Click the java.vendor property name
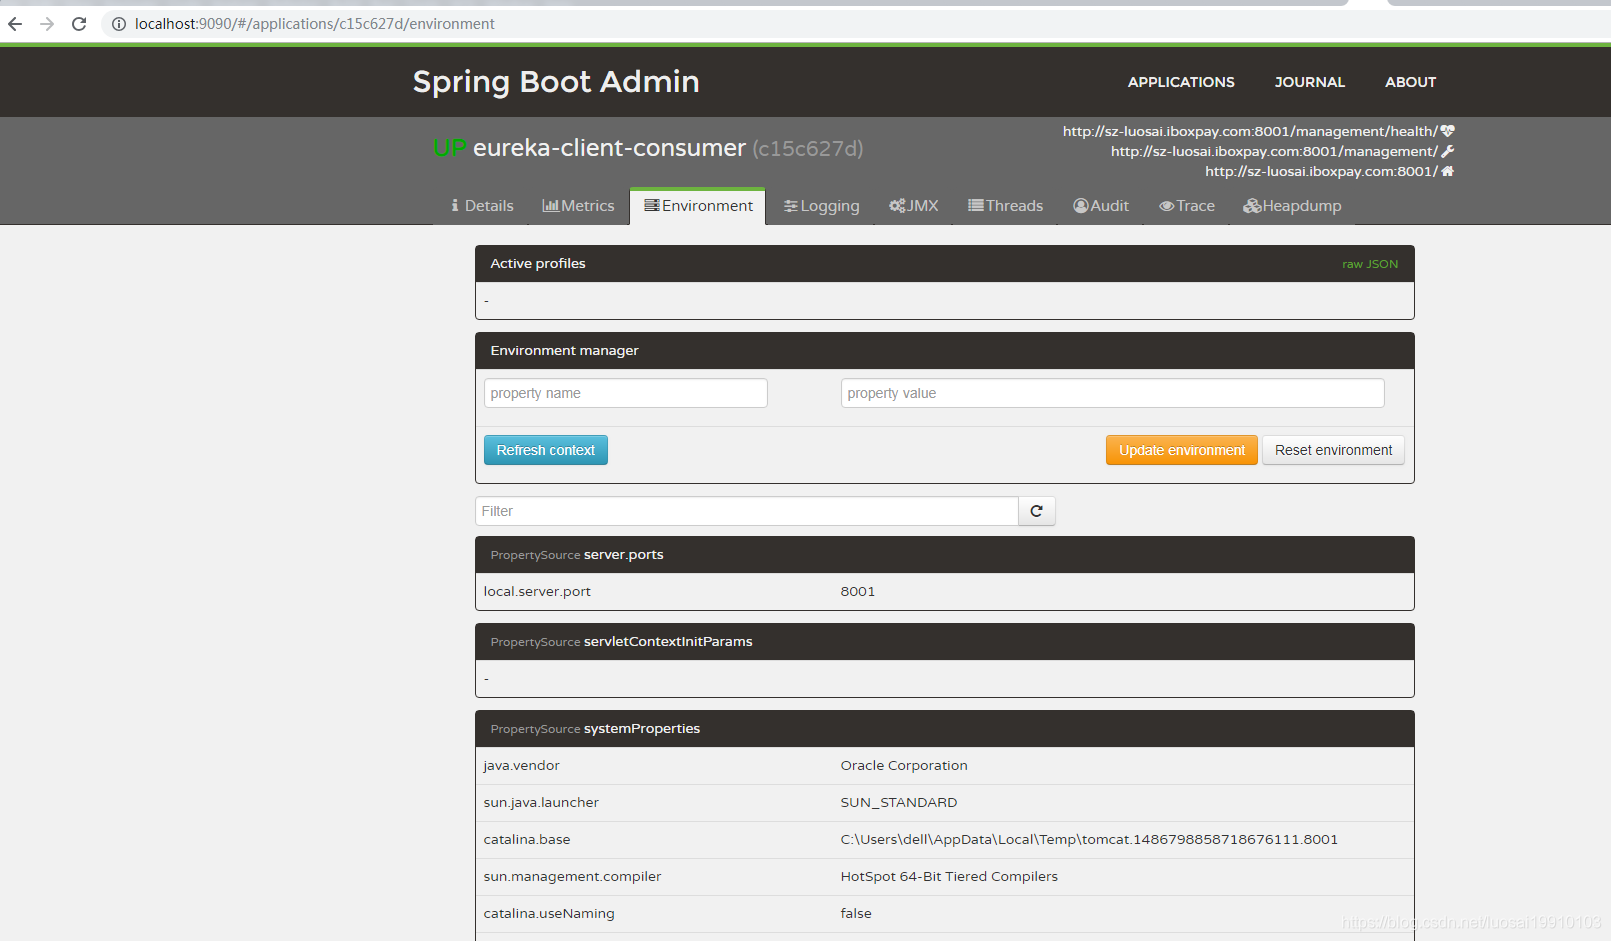This screenshot has height=941, width=1611. pyautogui.click(x=521, y=765)
